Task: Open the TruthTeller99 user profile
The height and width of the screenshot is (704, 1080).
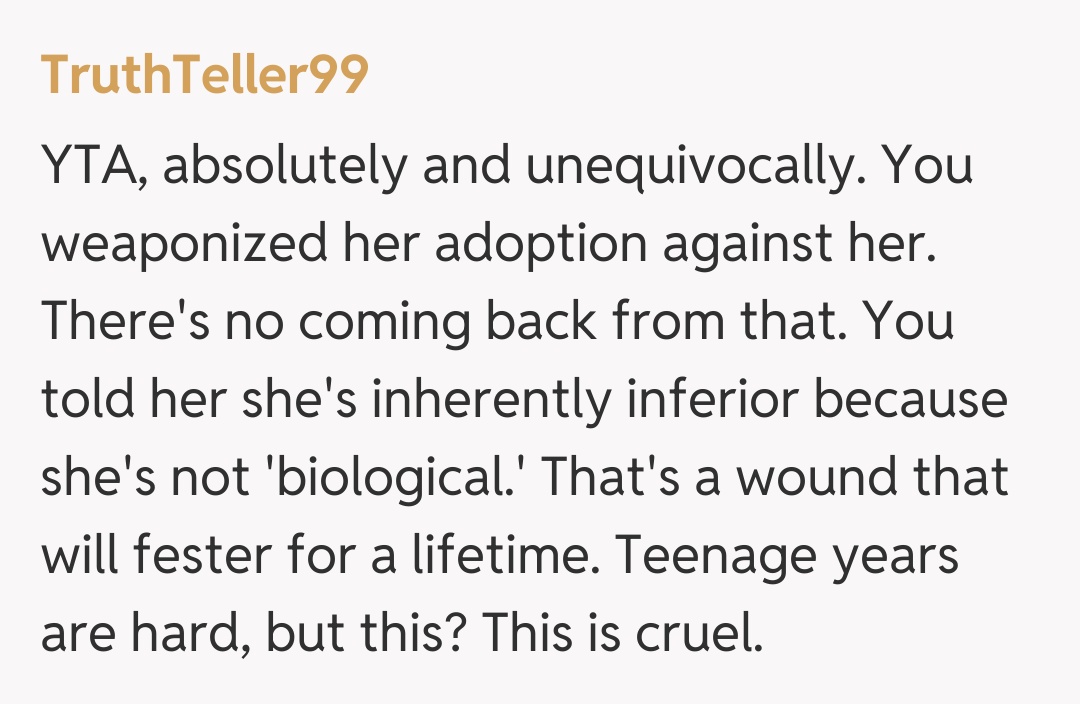Action: pos(205,76)
